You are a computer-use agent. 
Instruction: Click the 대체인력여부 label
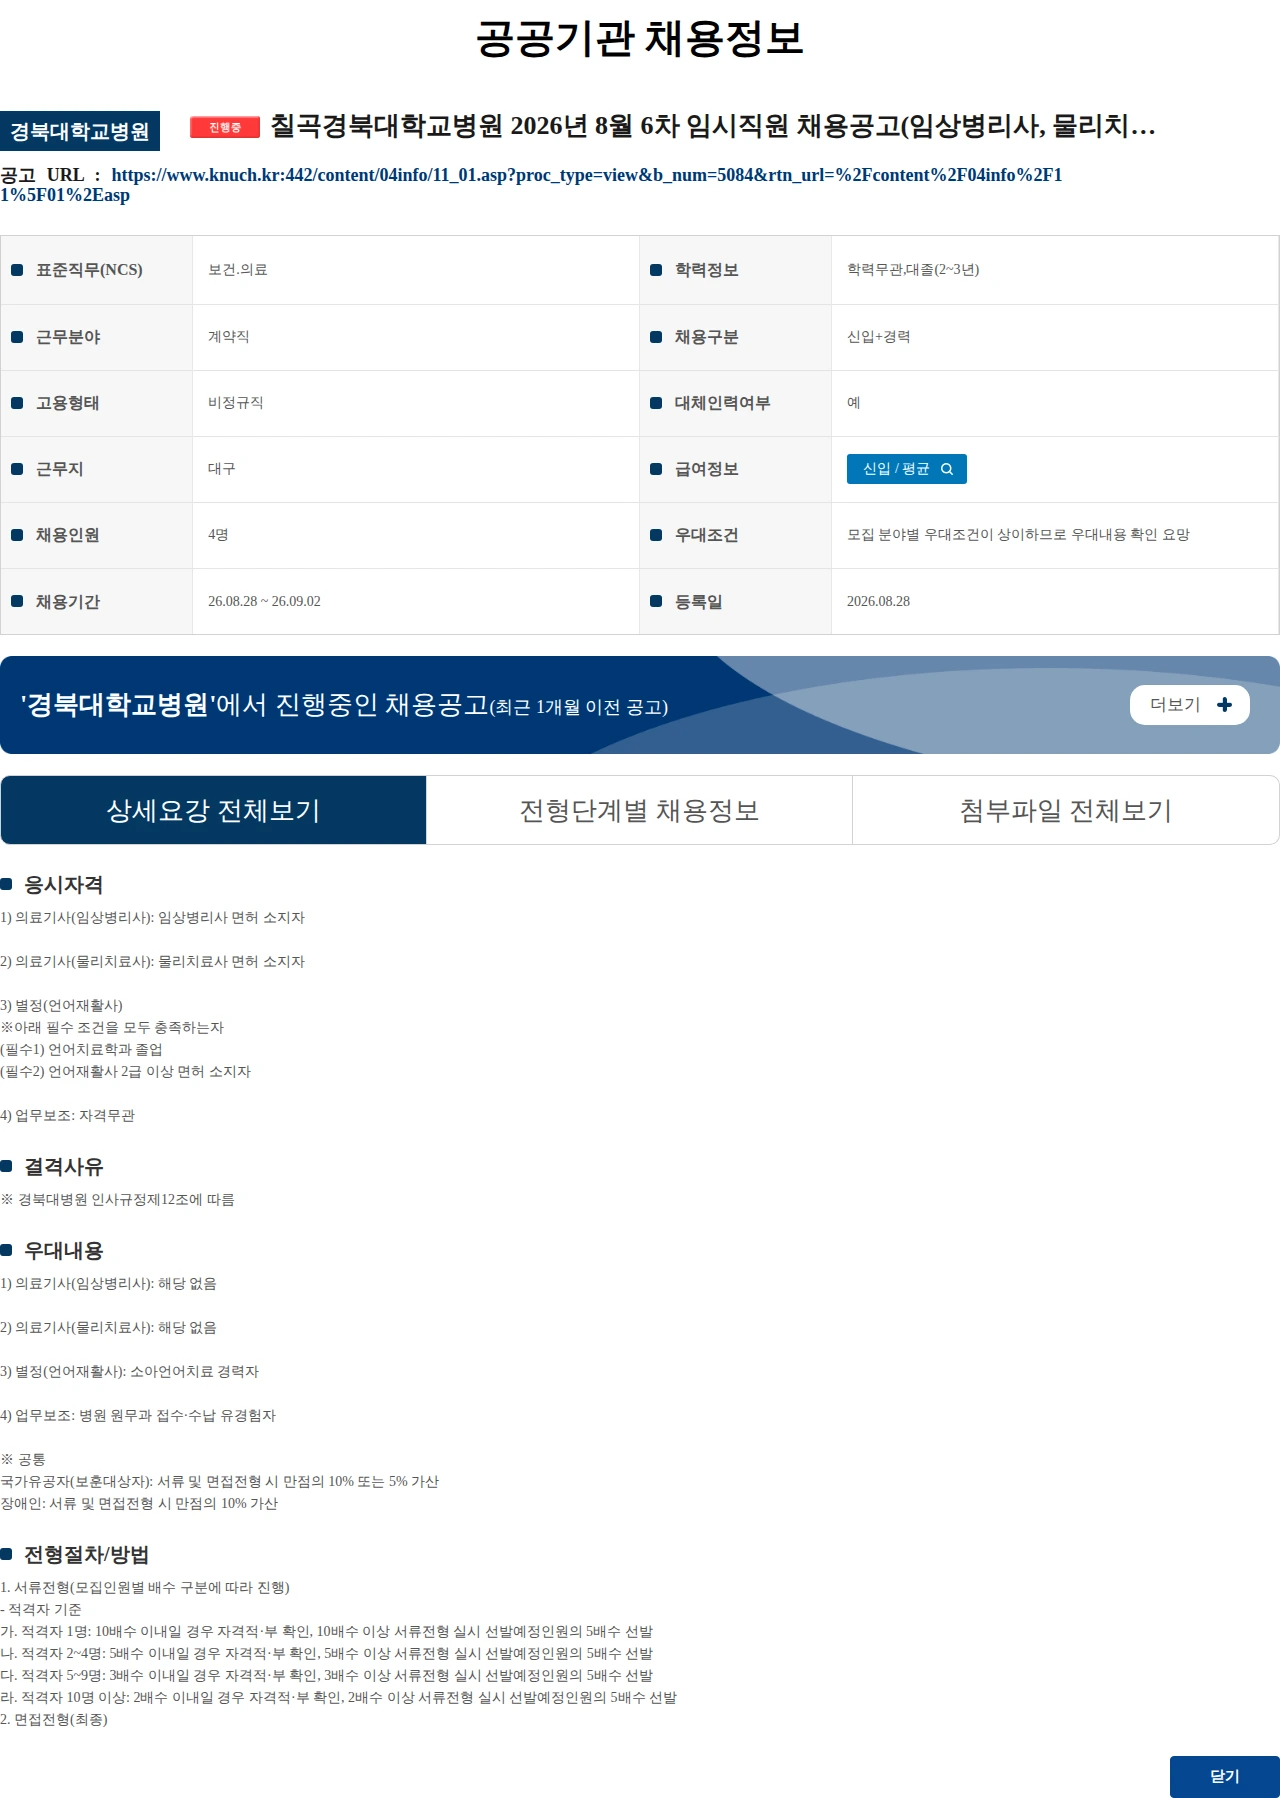point(722,403)
